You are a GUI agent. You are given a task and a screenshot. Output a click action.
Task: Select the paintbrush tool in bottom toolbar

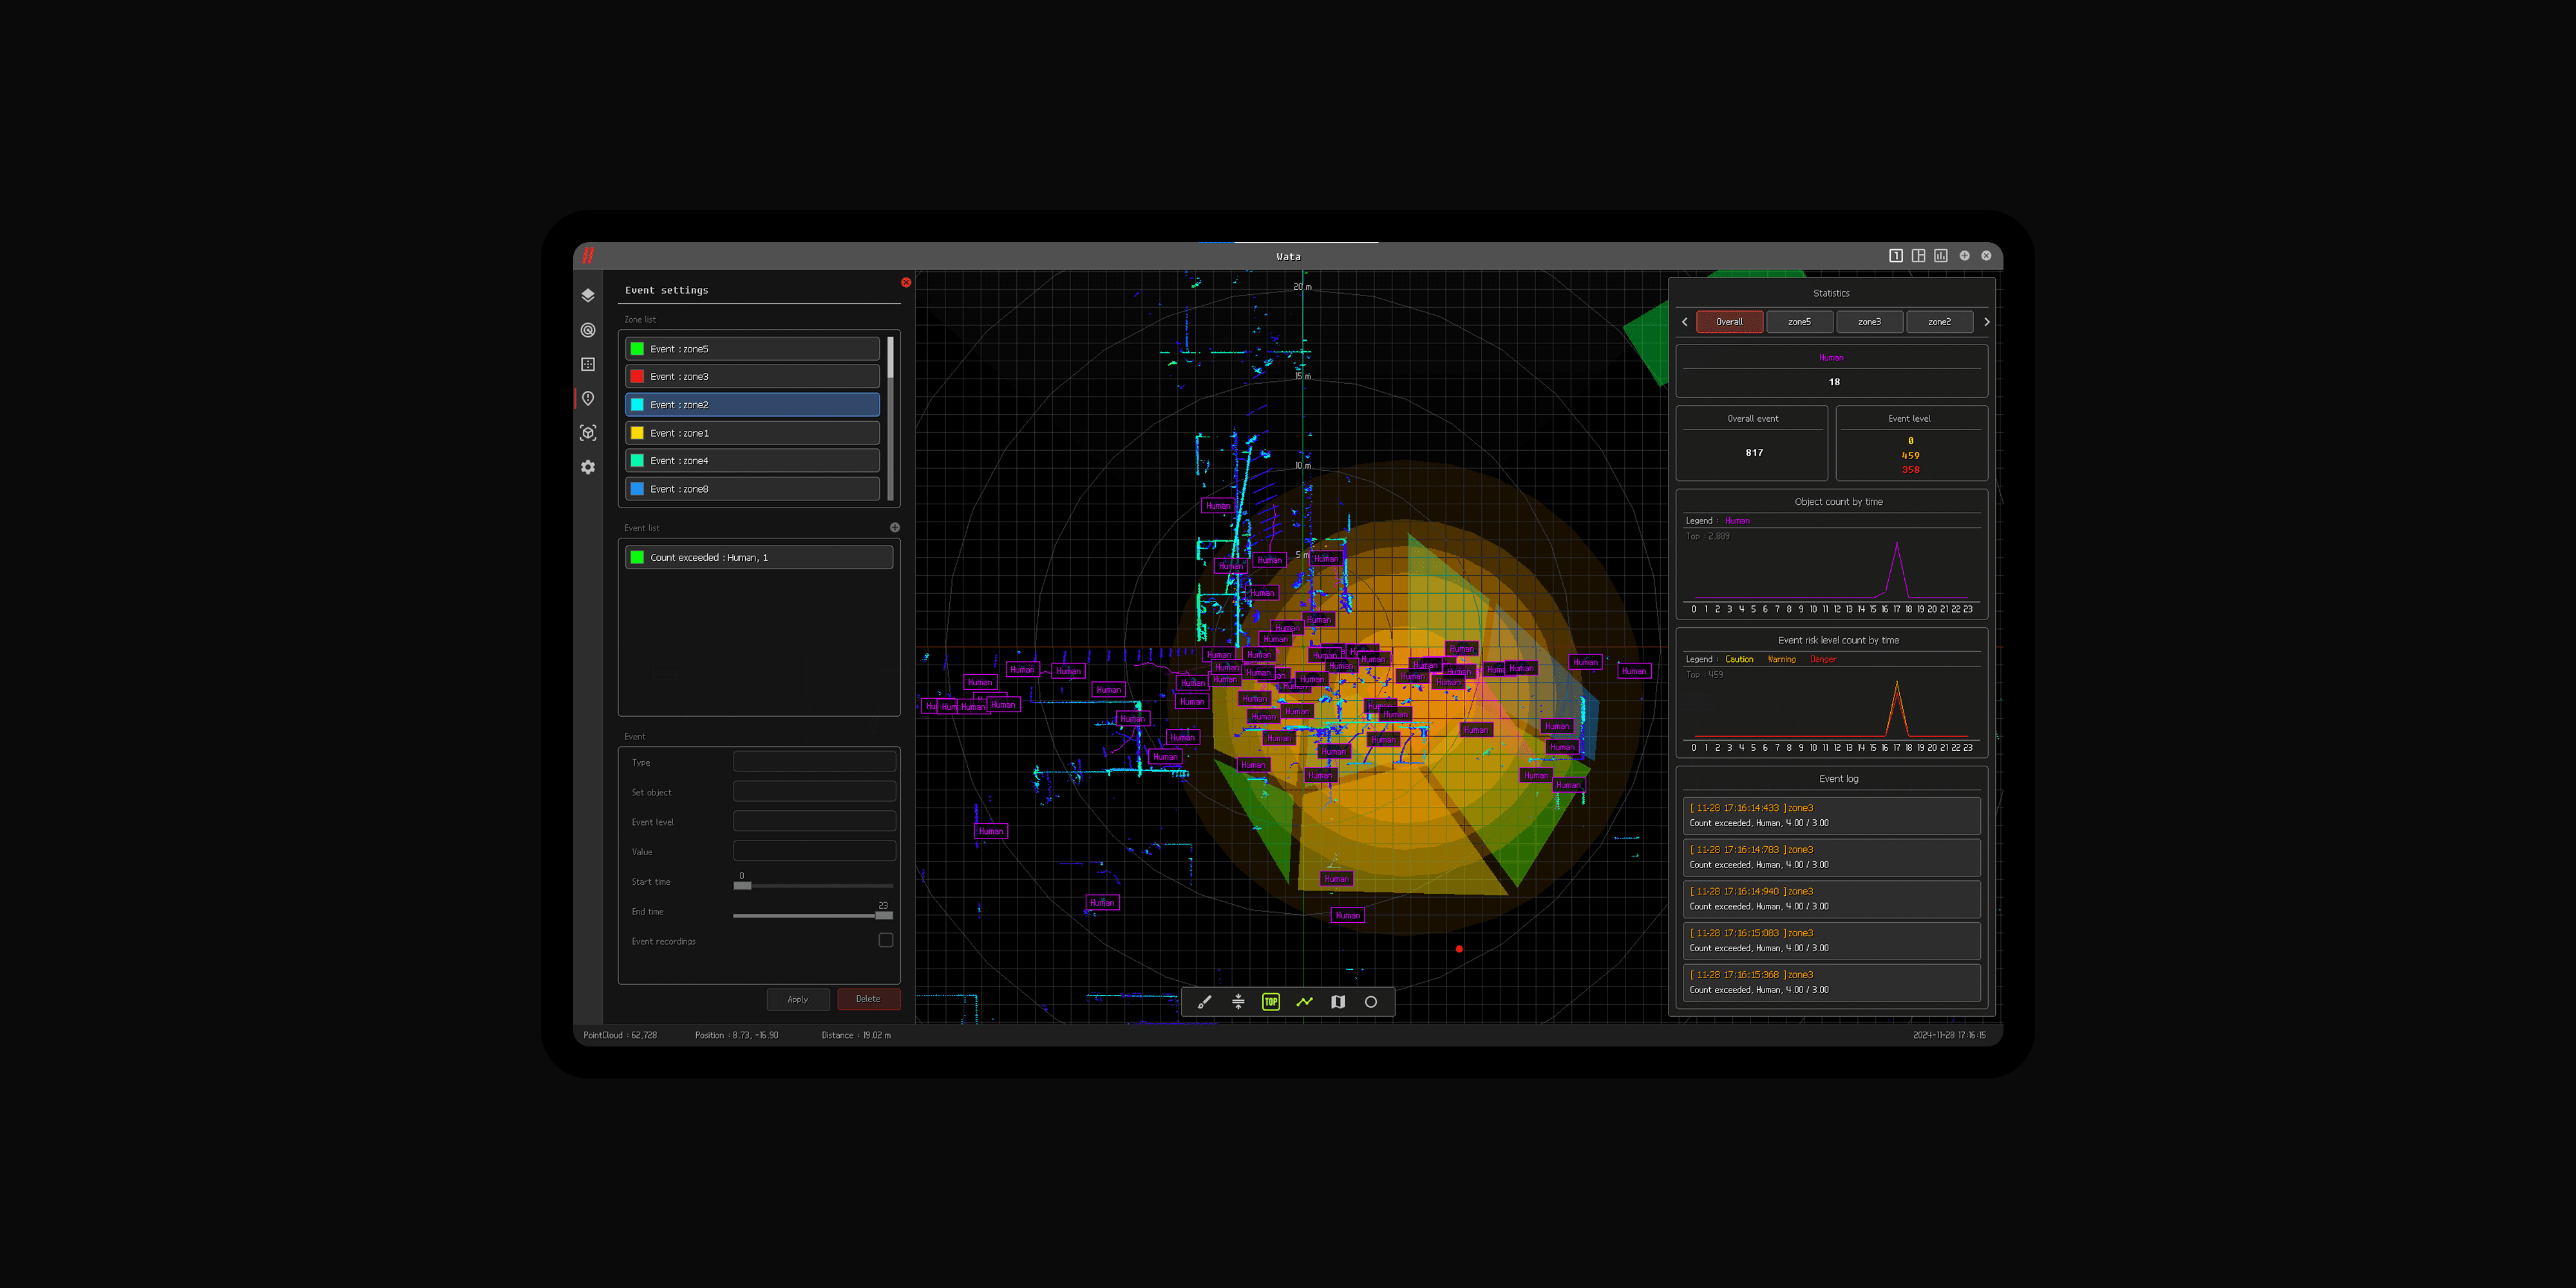pyautogui.click(x=1204, y=1002)
